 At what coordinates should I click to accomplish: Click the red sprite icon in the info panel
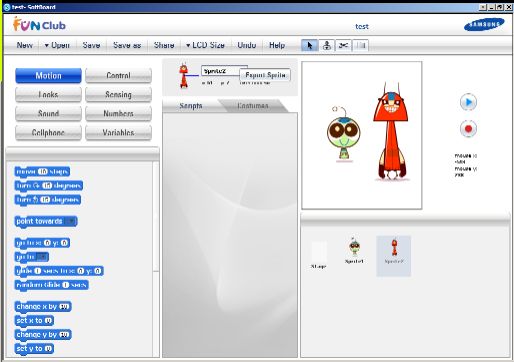click(184, 76)
